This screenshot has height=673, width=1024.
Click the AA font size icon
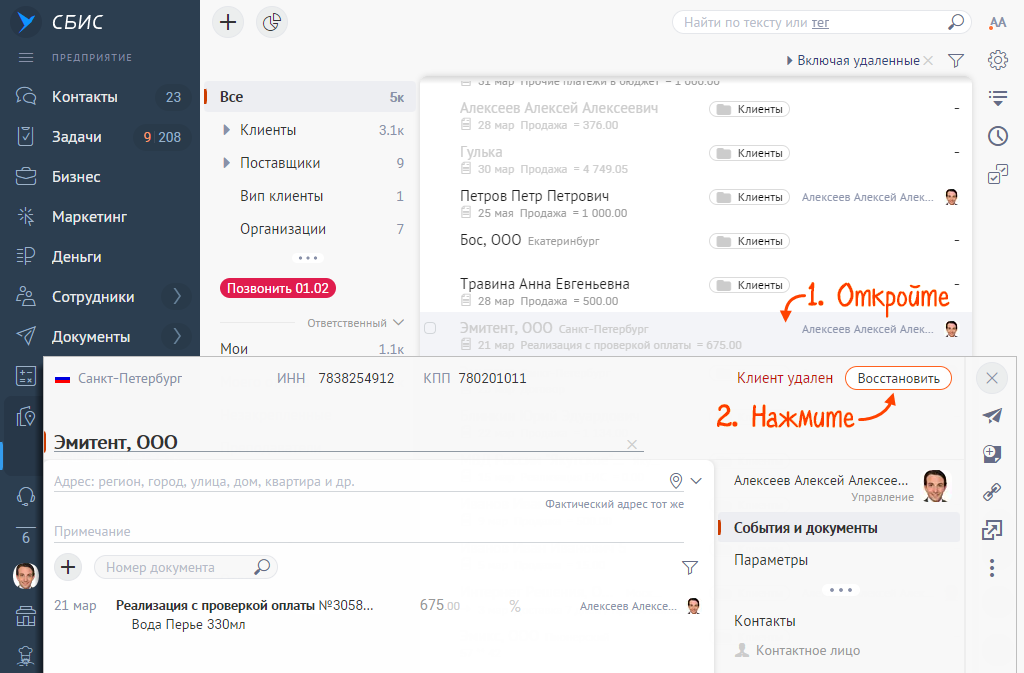coord(997,22)
